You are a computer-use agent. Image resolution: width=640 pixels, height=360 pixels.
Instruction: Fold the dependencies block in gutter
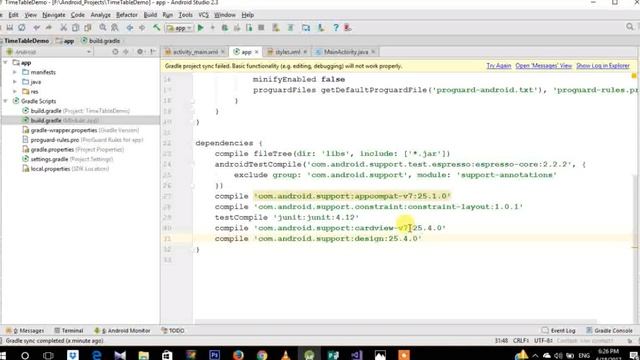tap(193, 143)
